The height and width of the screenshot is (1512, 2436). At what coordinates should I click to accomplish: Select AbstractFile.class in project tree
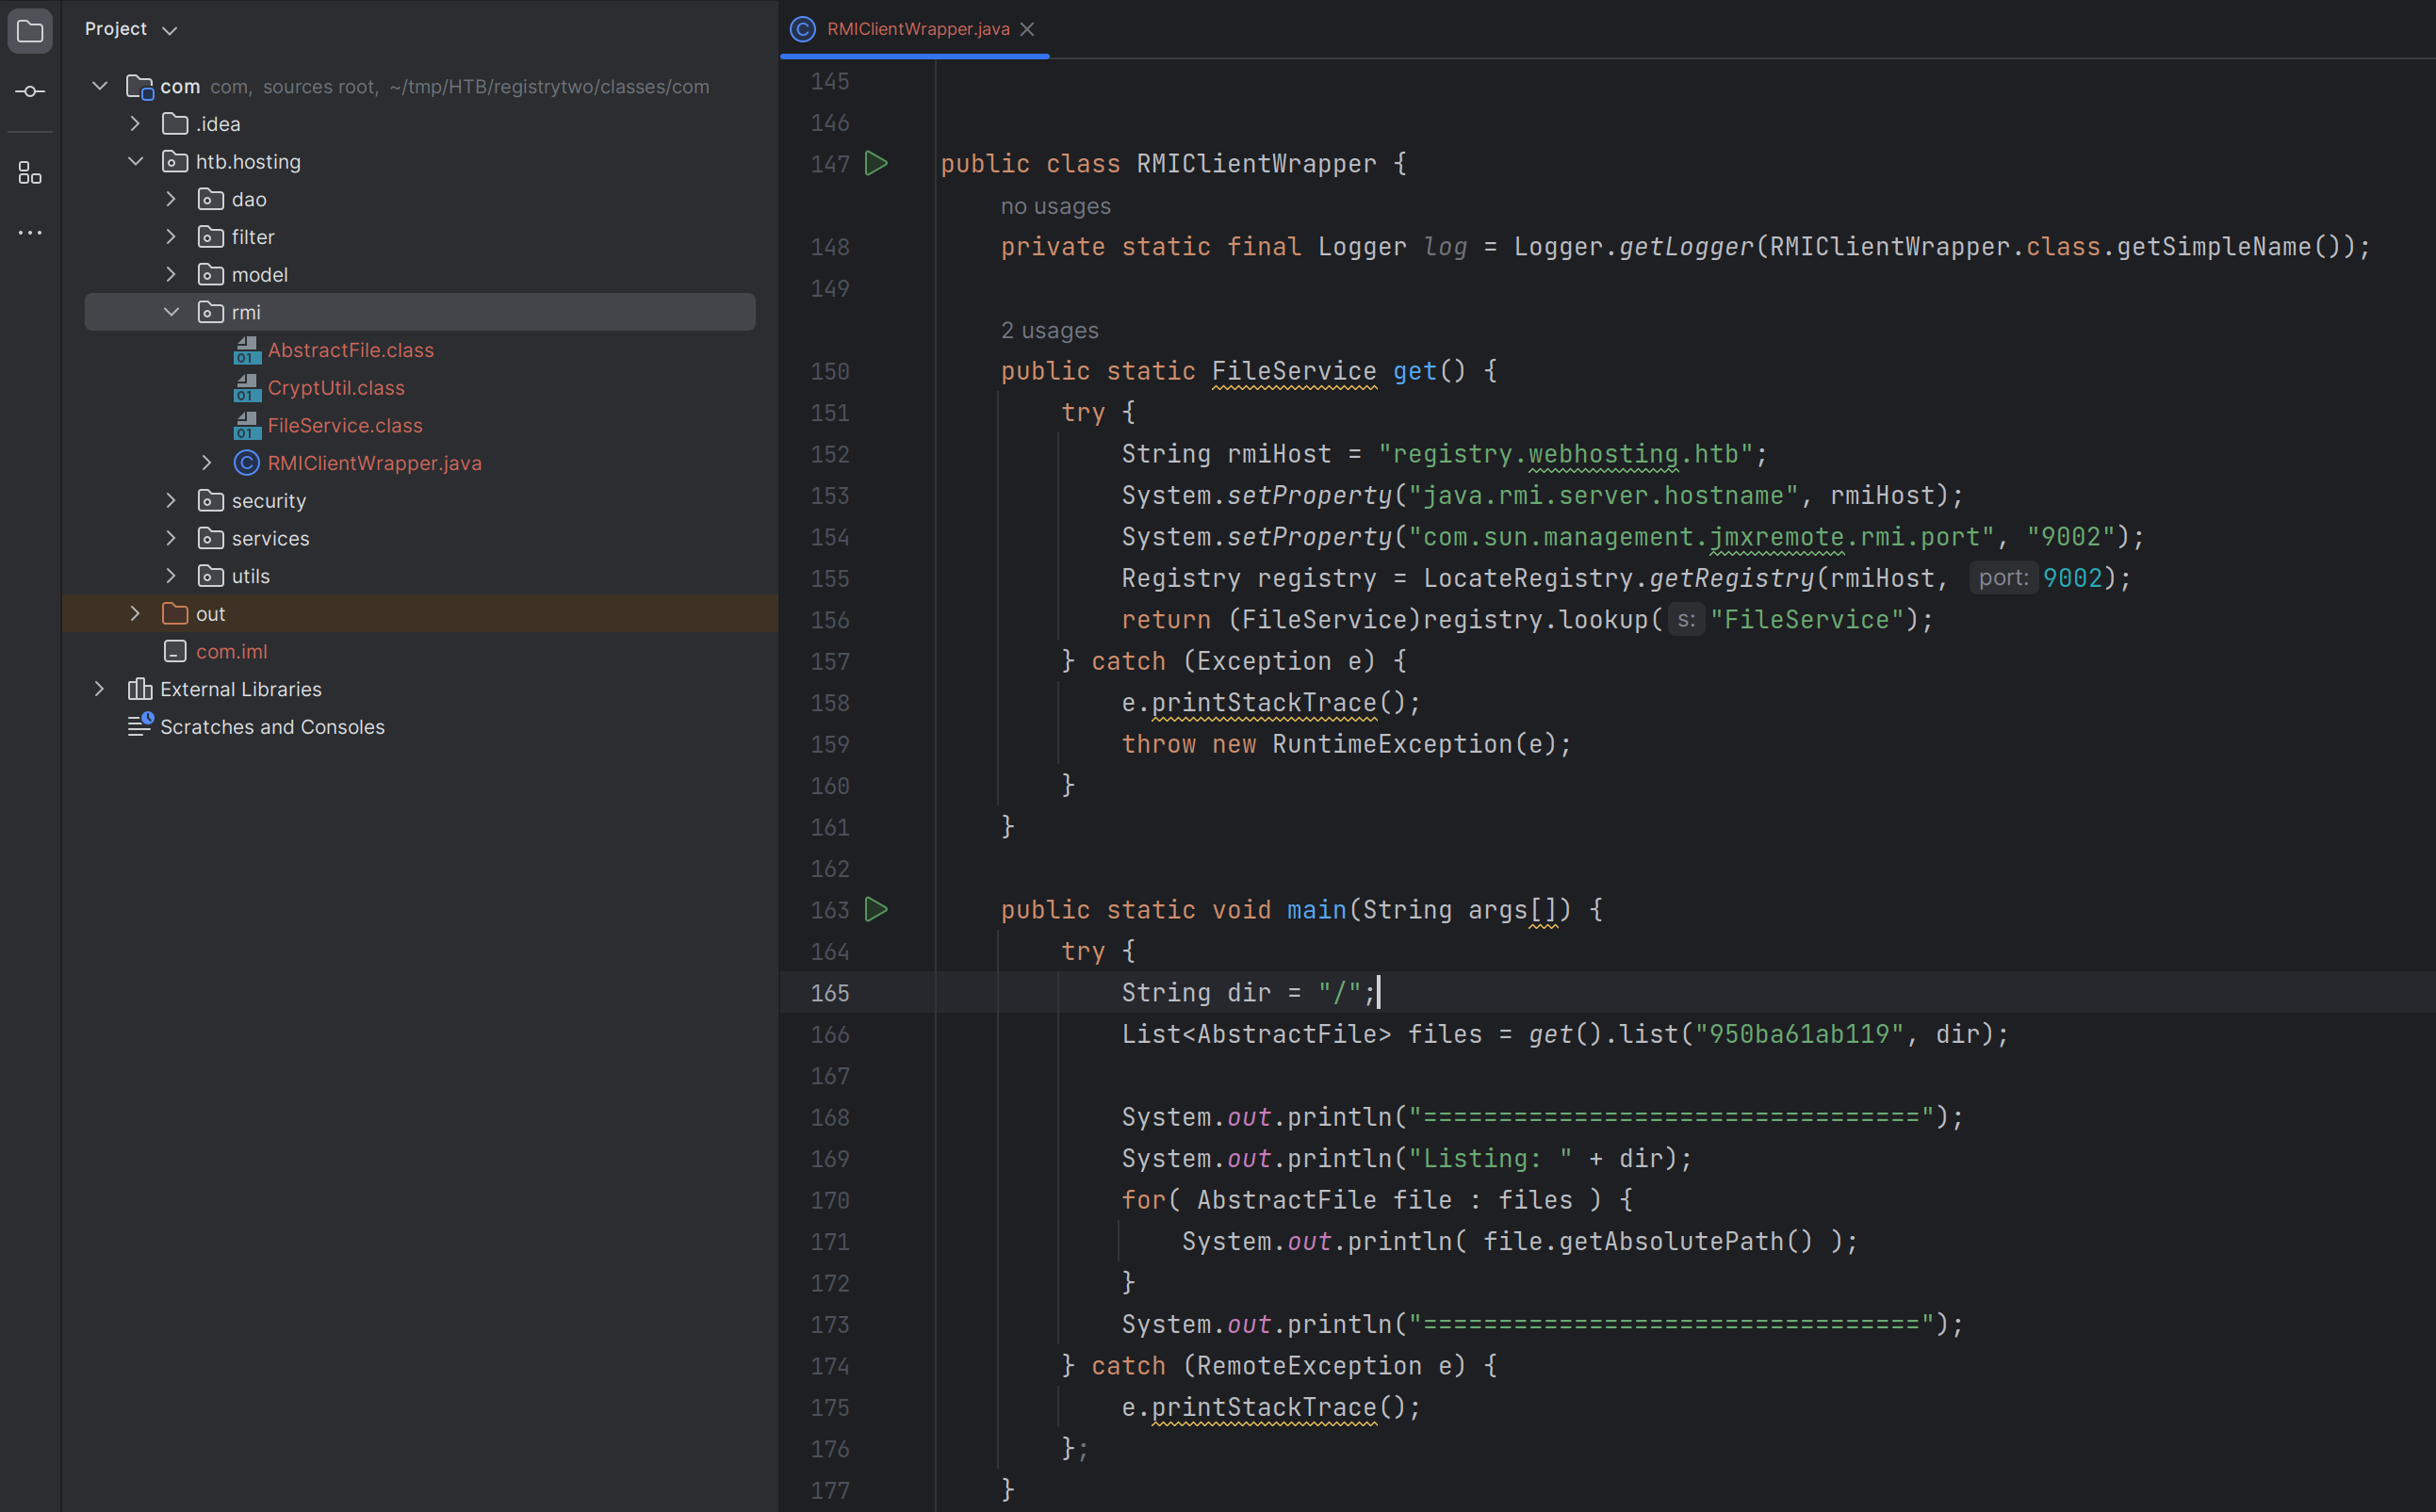351,350
